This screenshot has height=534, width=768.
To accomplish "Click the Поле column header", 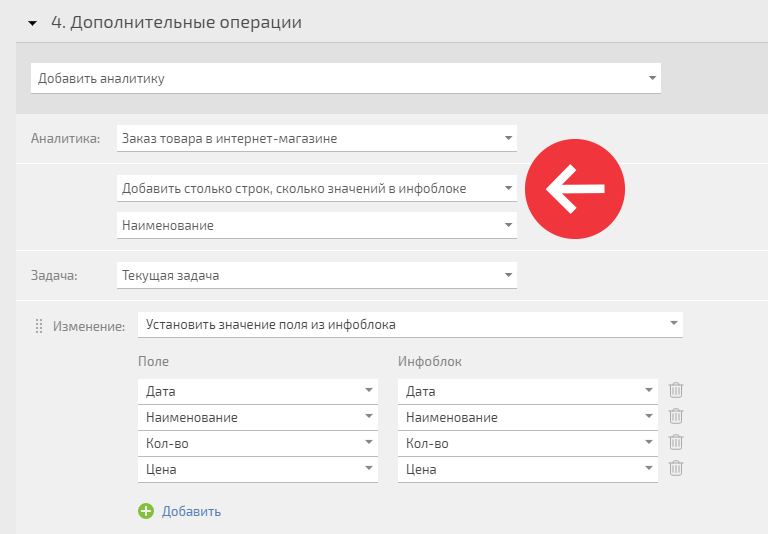I will [153, 362].
